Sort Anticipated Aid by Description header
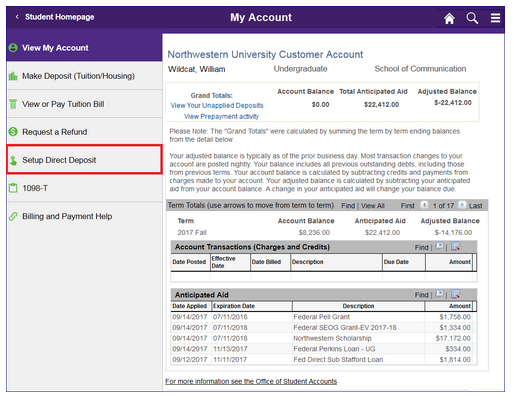514x400 pixels. point(358,306)
